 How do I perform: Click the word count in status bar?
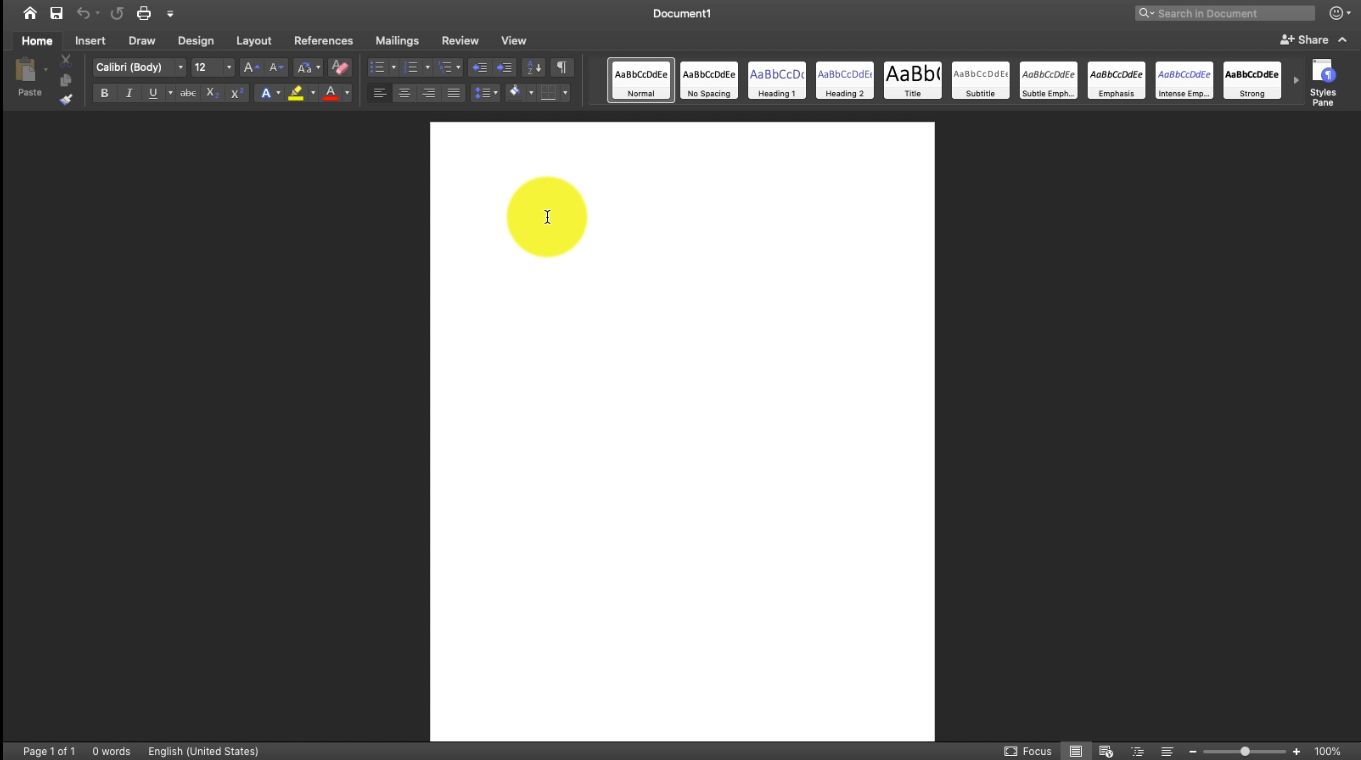tap(111, 751)
